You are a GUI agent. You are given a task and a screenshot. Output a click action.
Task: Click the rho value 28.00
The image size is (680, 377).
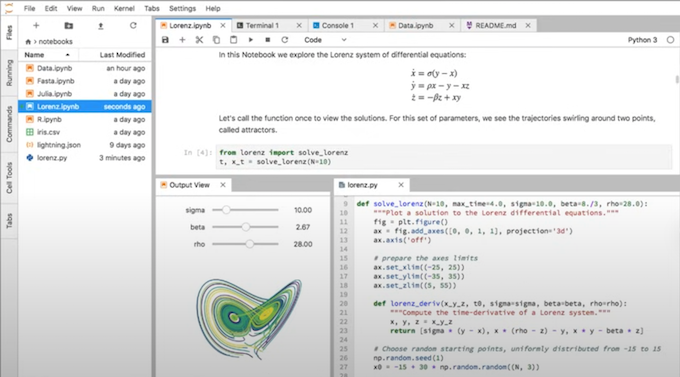[303, 244]
